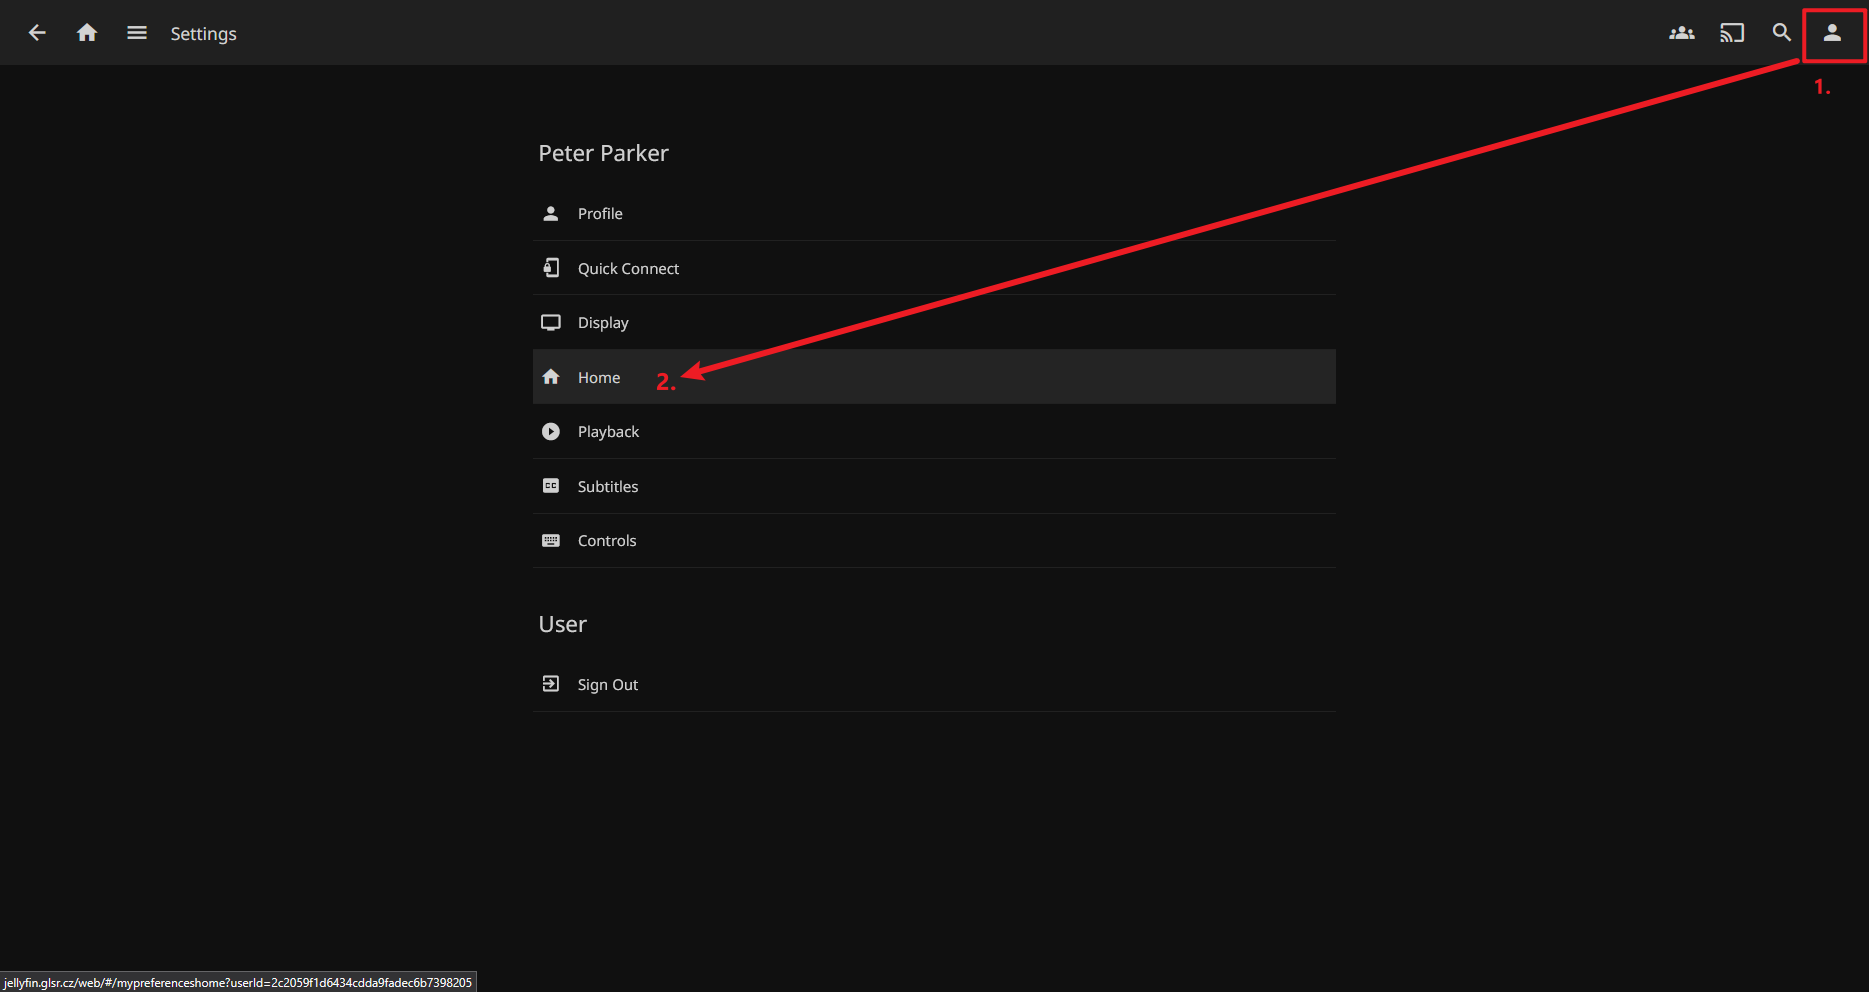1869x992 pixels.
Task: Open the highlighted Home settings entry
Action: [x=599, y=378]
